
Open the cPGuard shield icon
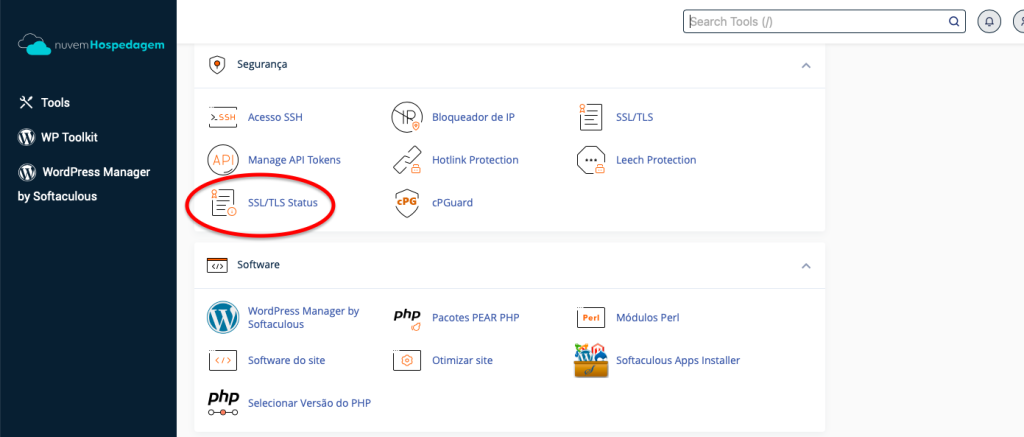click(x=407, y=202)
